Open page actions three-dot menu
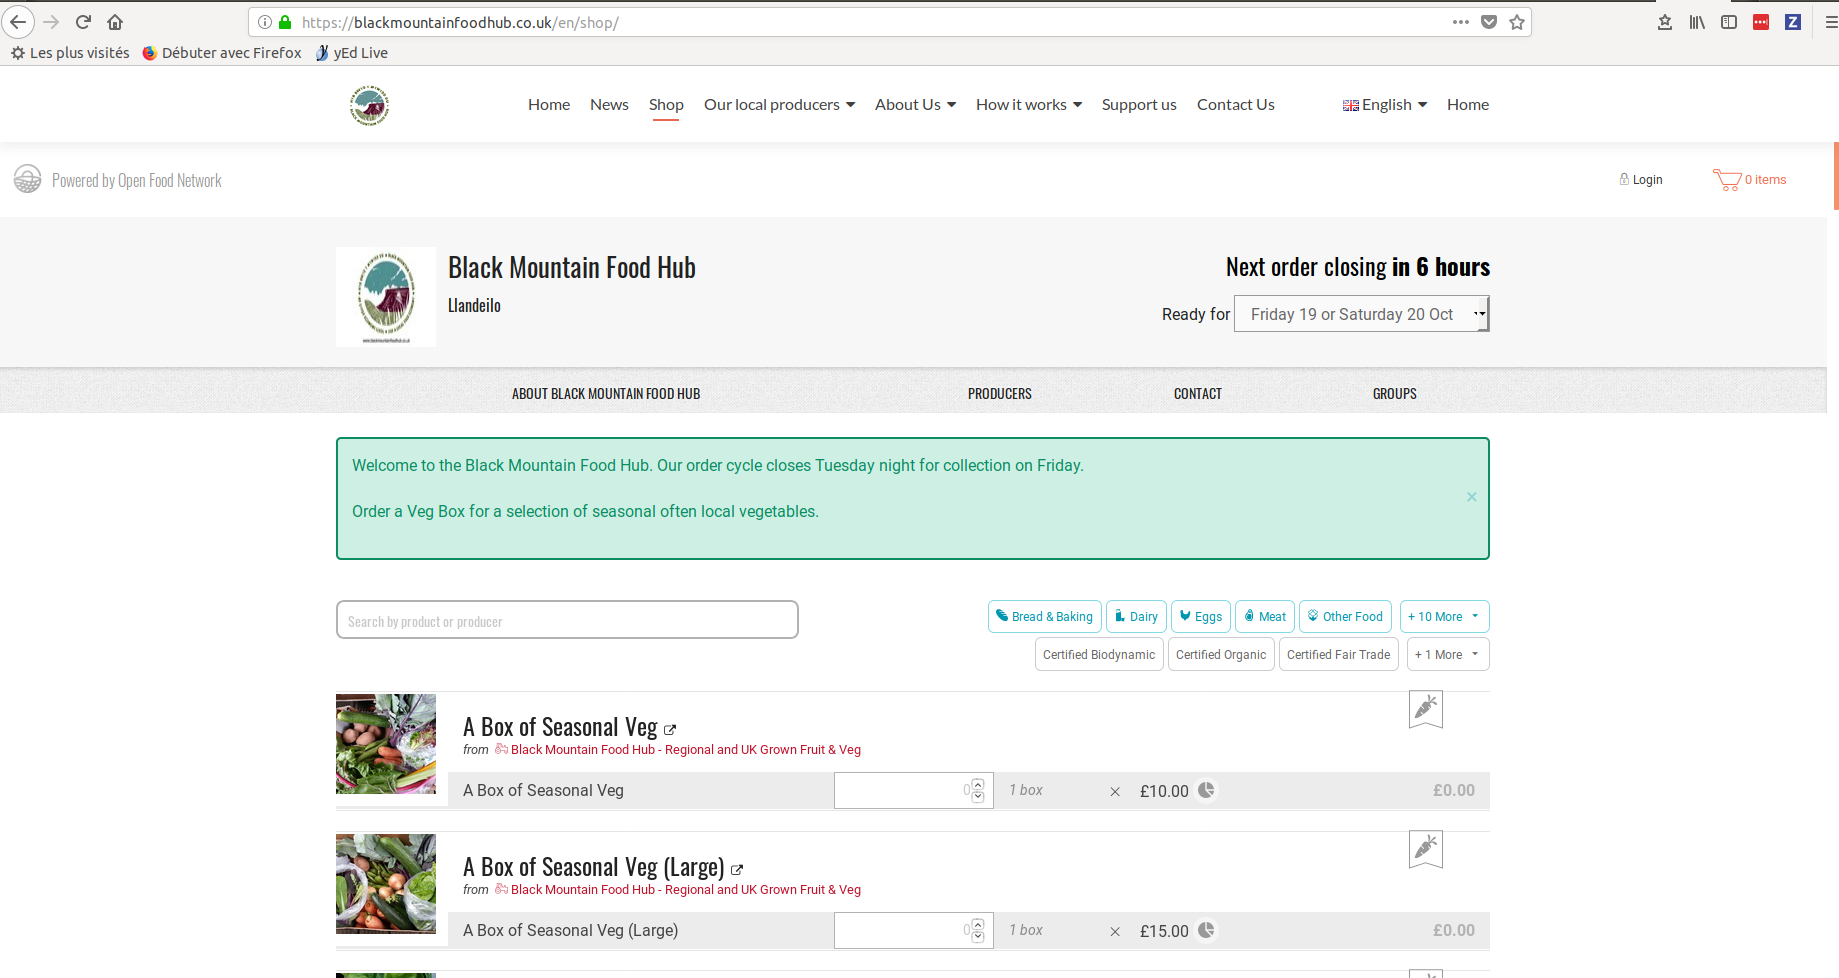The image size is (1839, 978). (x=1461, y=22)
